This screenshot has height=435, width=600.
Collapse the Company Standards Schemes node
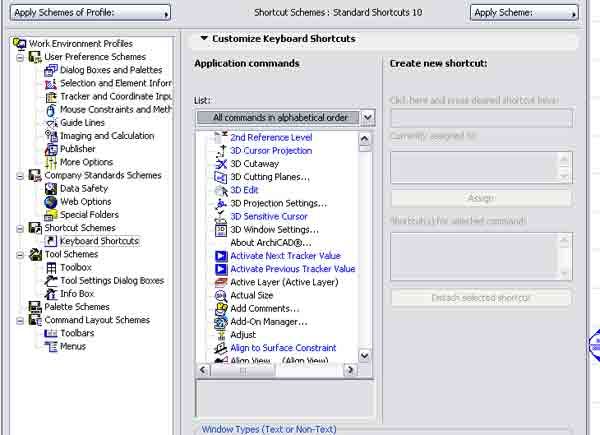(20, 176)
